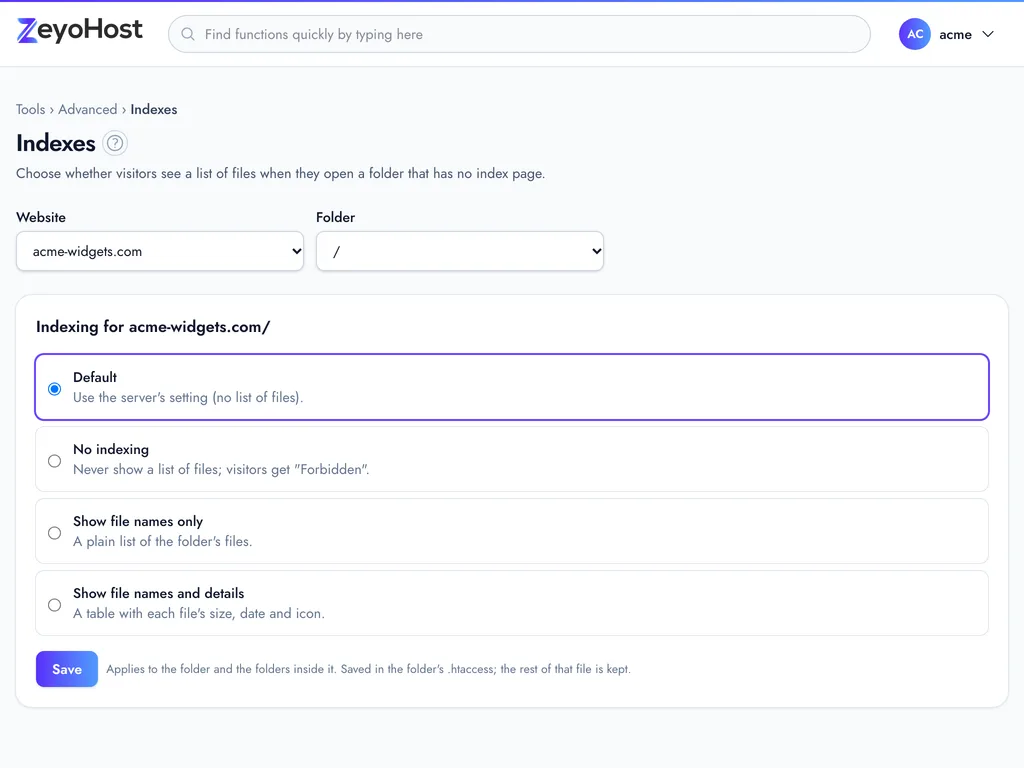The width and height of the screenshot is (1024, 768).
Task: Click the search magnifier icon
Action: click(188, 34)
